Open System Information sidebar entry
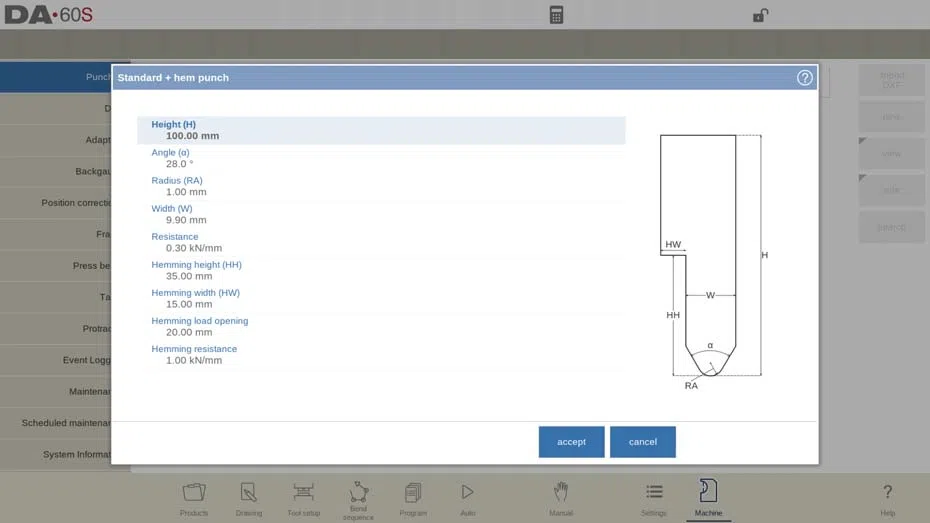 coord(56,454)
